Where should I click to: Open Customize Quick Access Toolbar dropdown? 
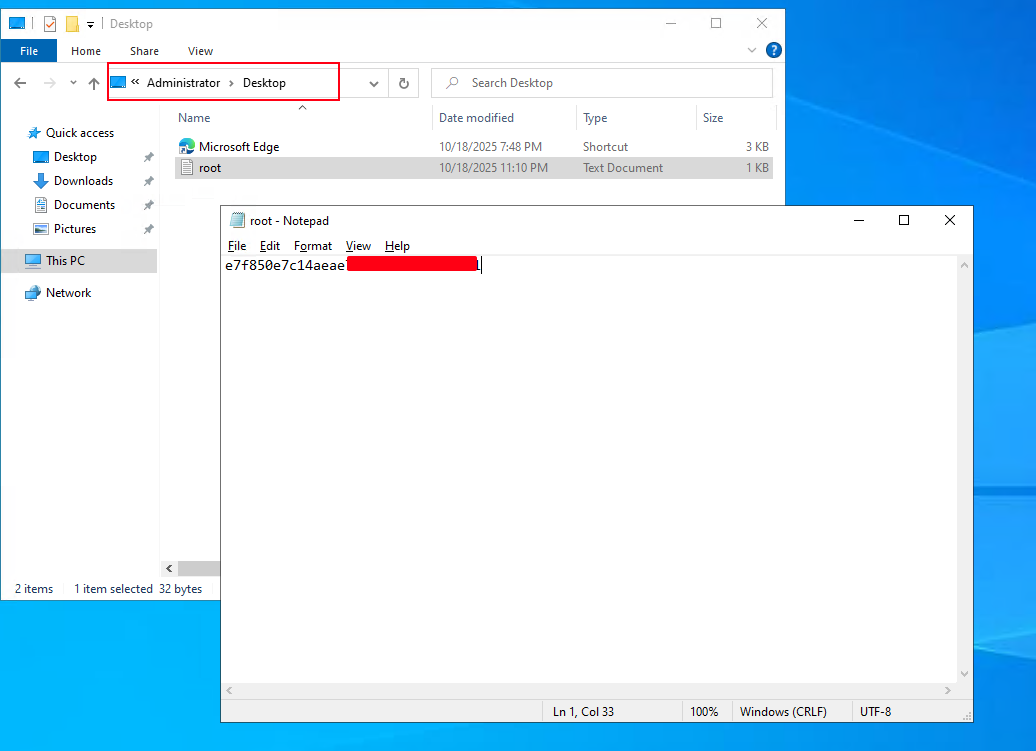coord(91,24)
